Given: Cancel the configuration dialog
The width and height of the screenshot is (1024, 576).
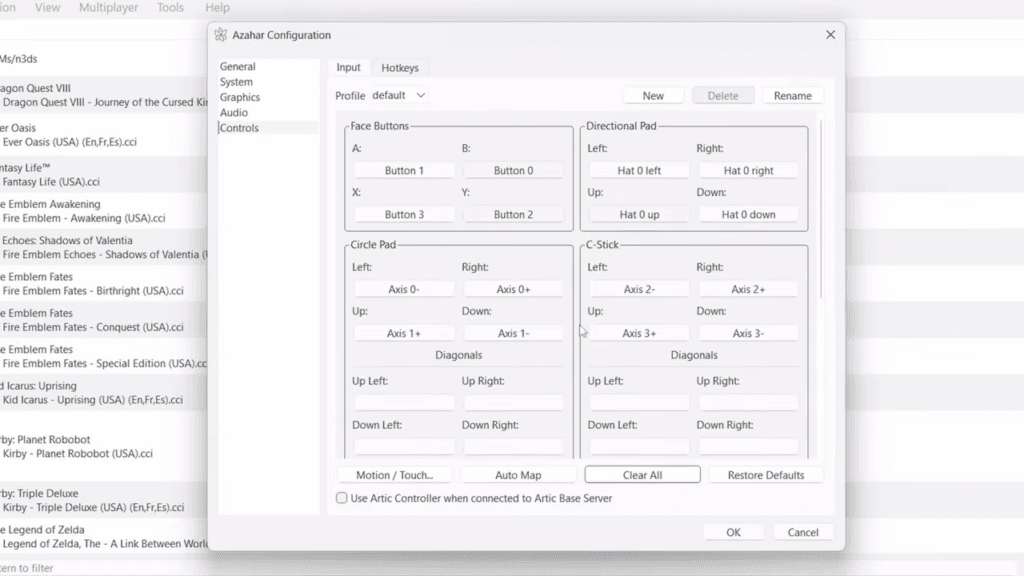Looking at the screenshot, I should [803, 532].
